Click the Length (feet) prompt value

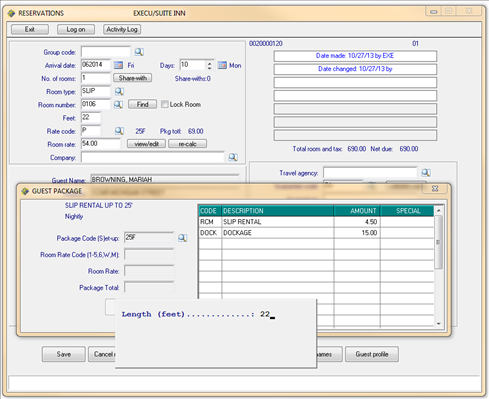pos(265,314)
